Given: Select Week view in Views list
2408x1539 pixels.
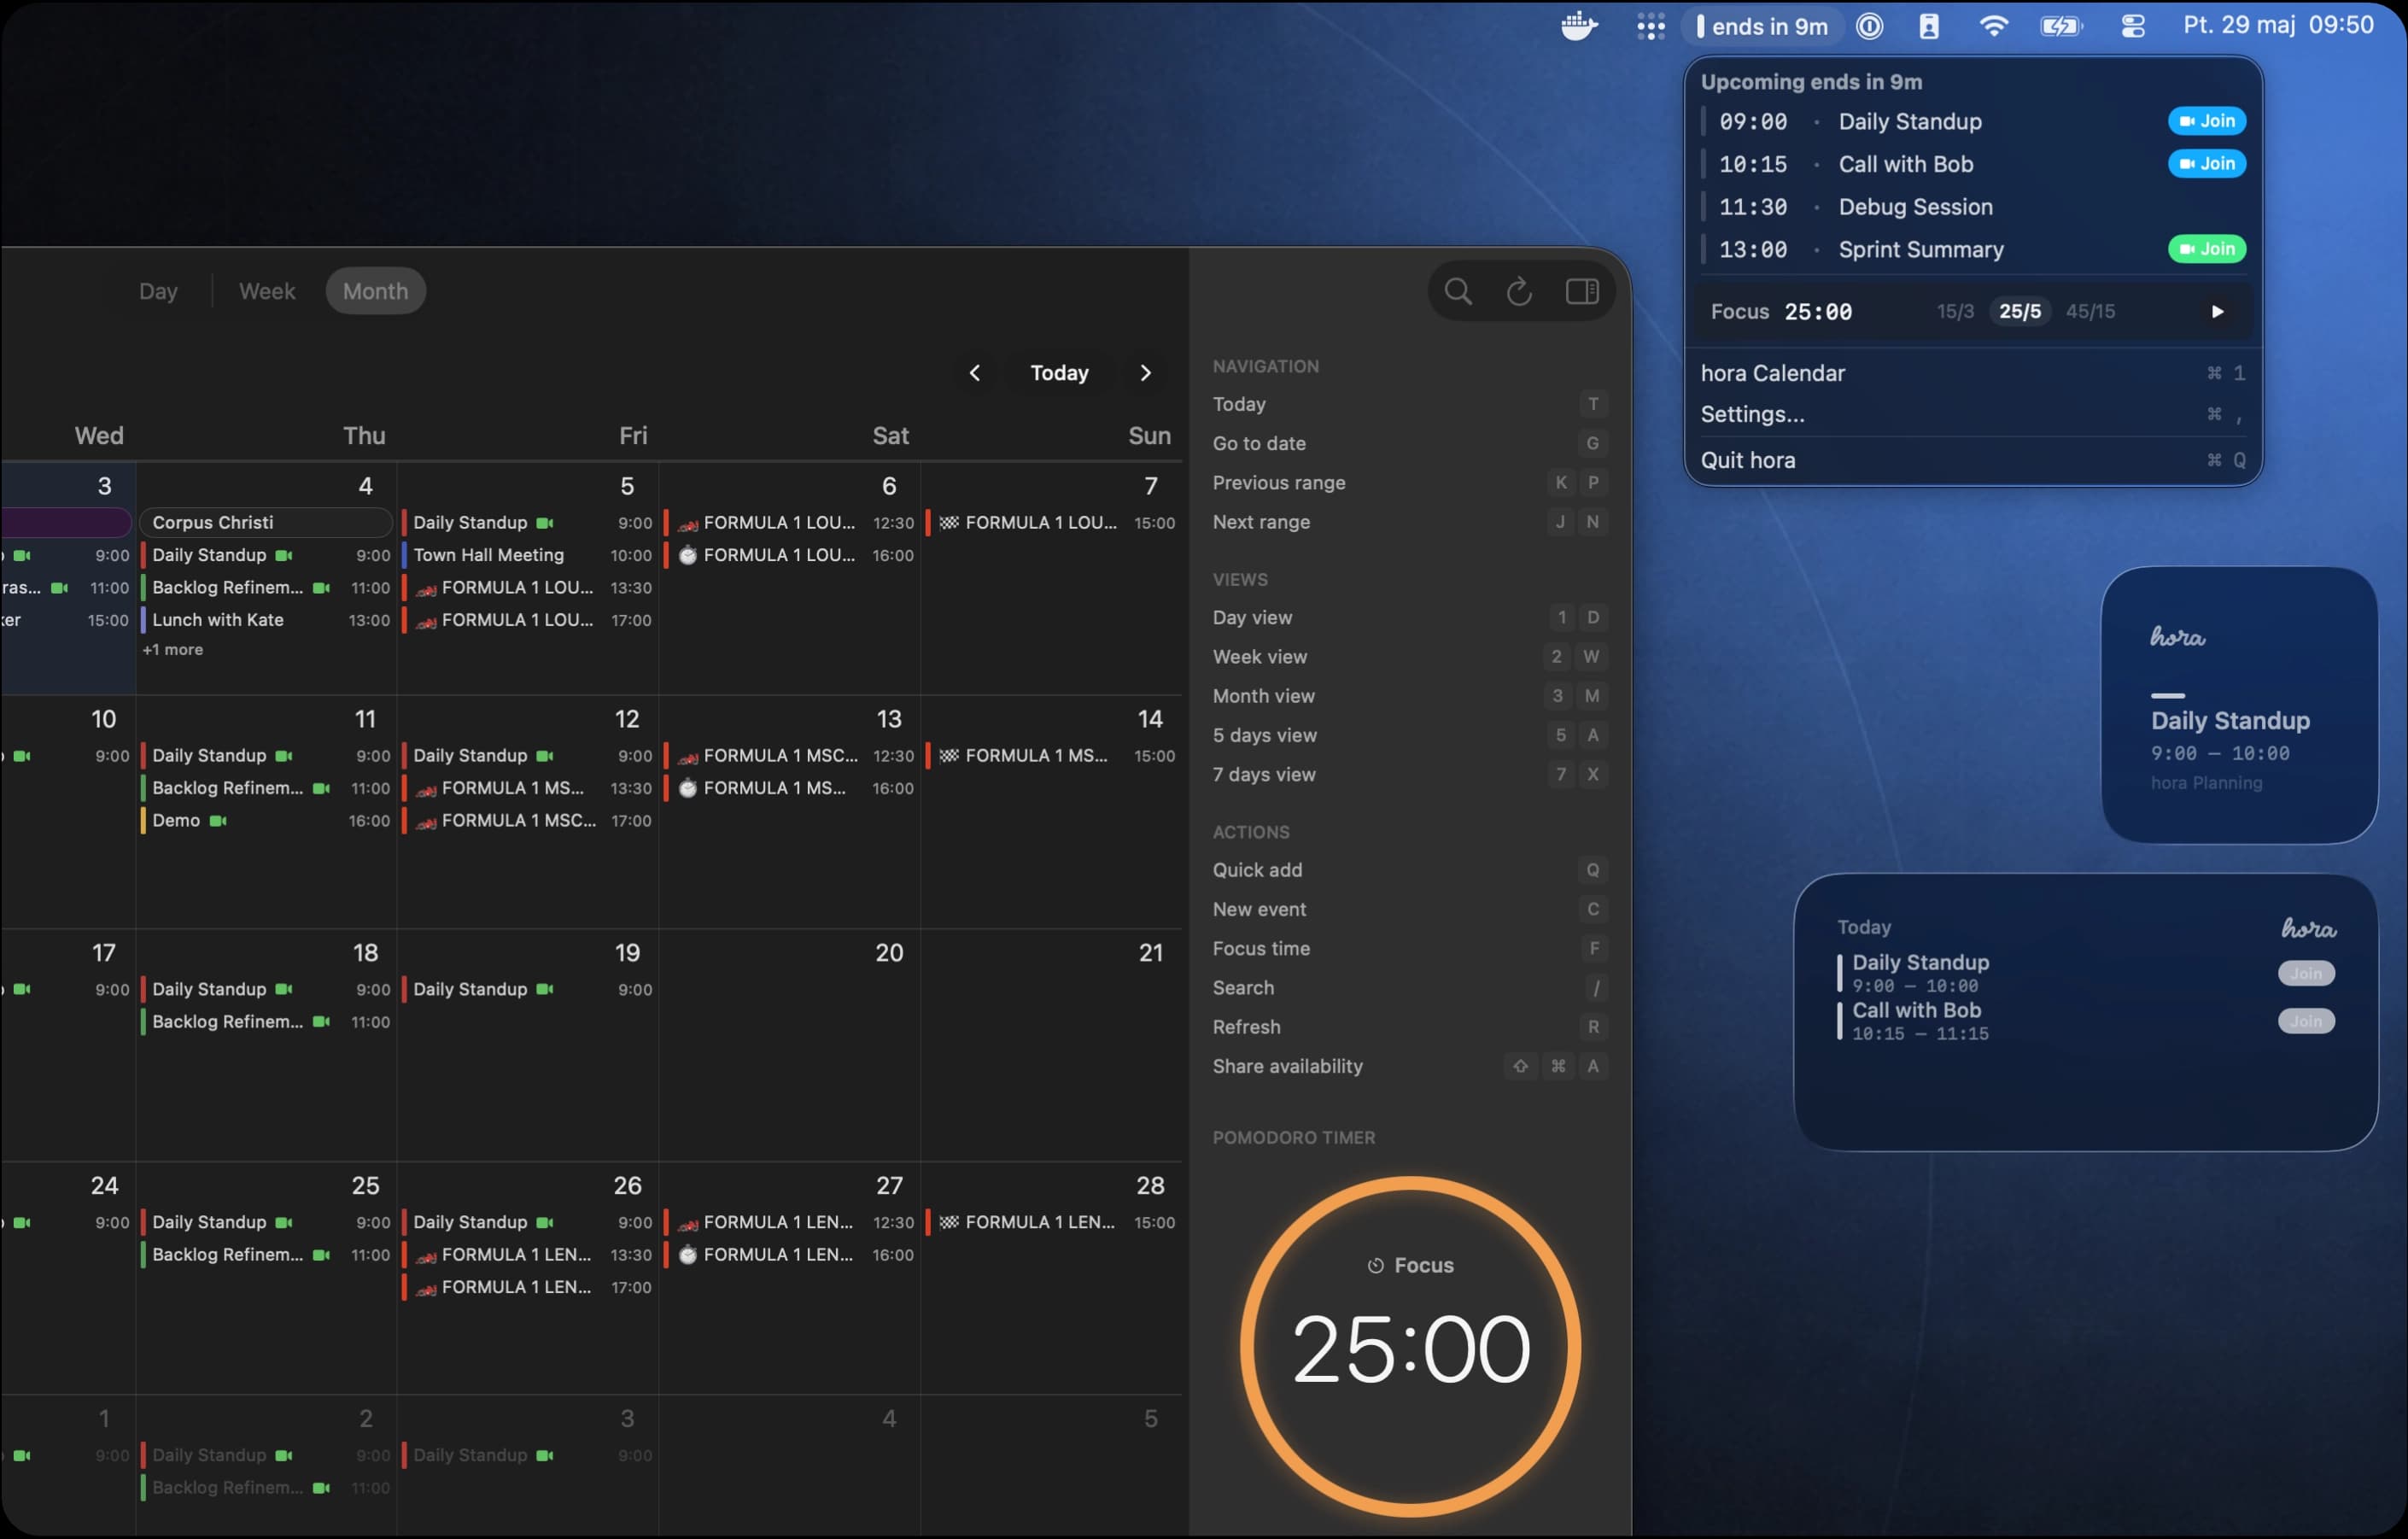Looking at the screenshot, I should click(1409, 657).
